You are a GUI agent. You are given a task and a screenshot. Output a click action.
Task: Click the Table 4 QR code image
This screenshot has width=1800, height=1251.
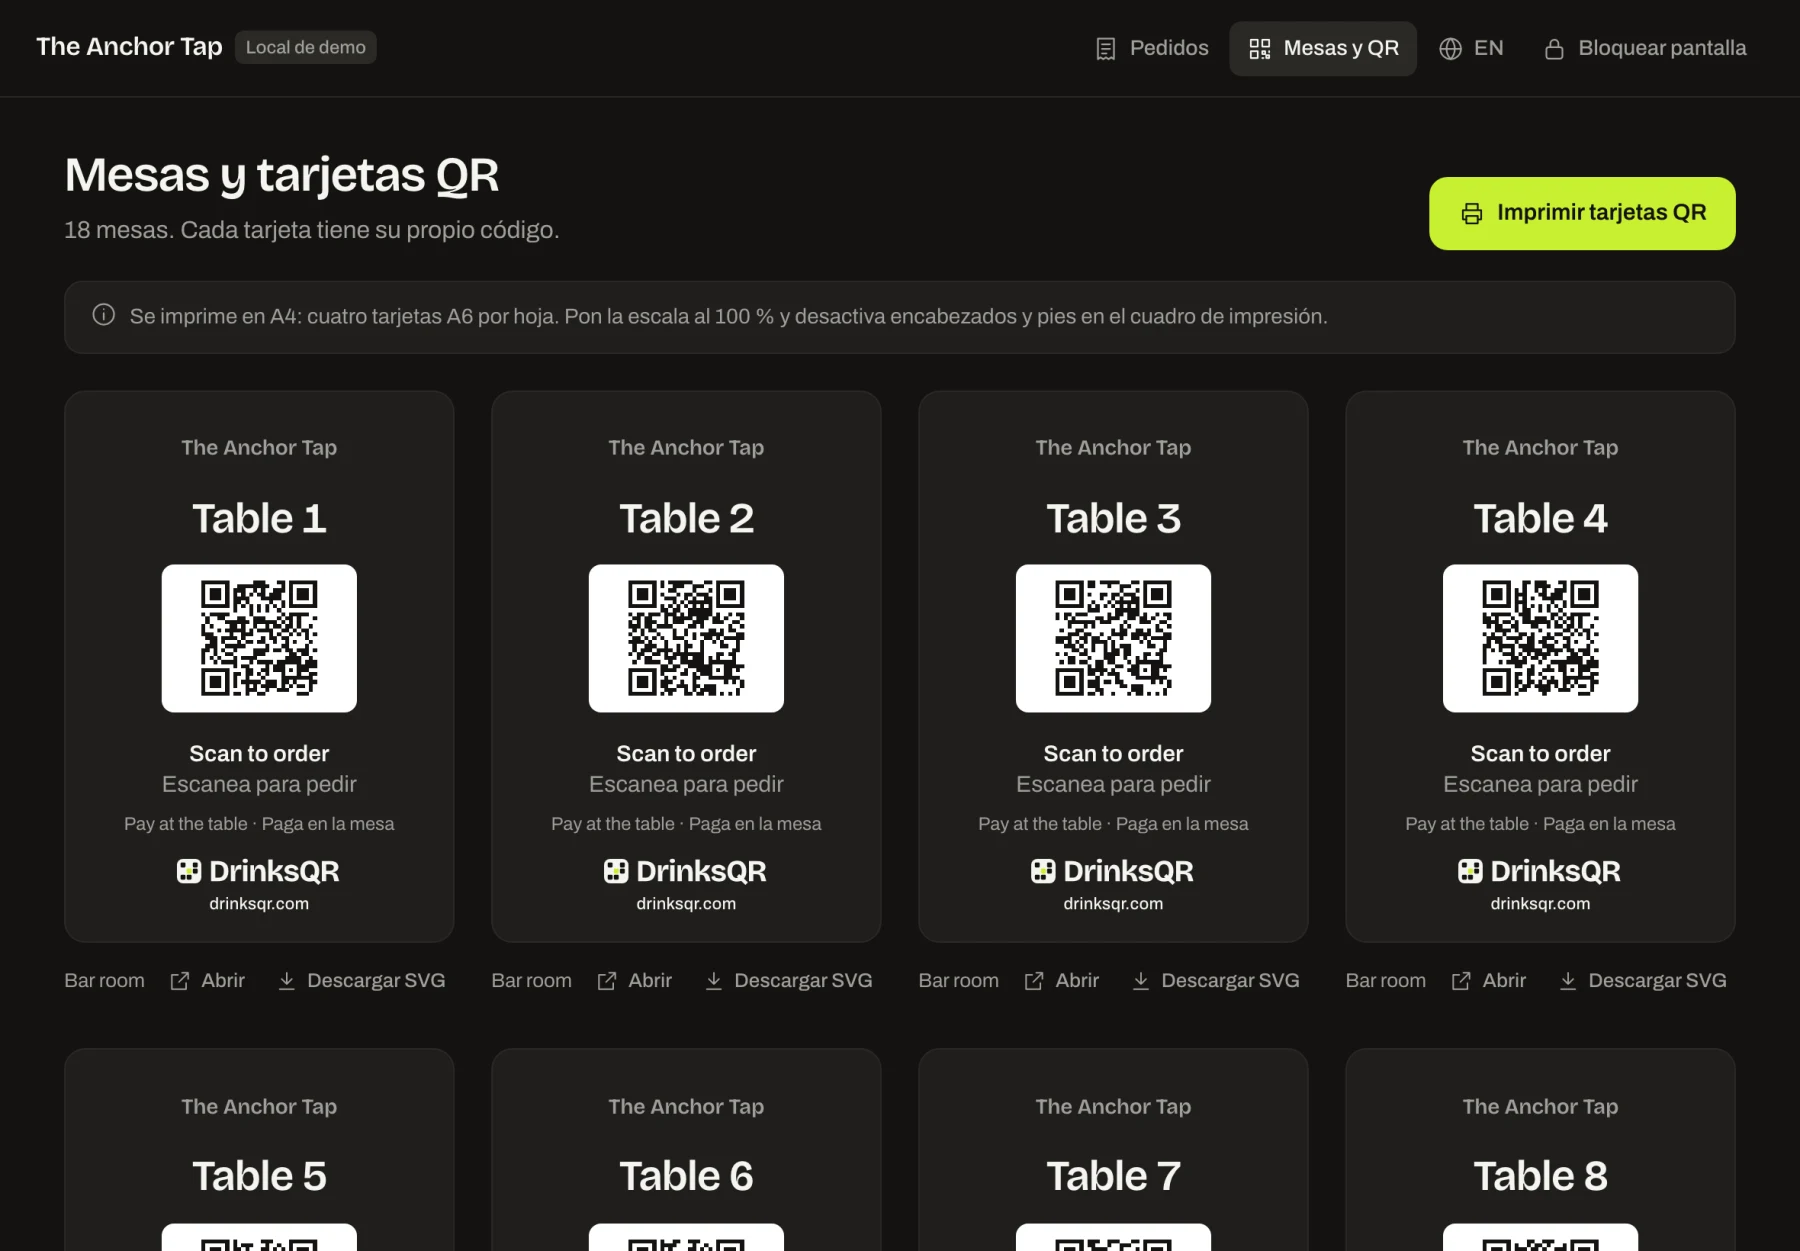coord(1540,638)
